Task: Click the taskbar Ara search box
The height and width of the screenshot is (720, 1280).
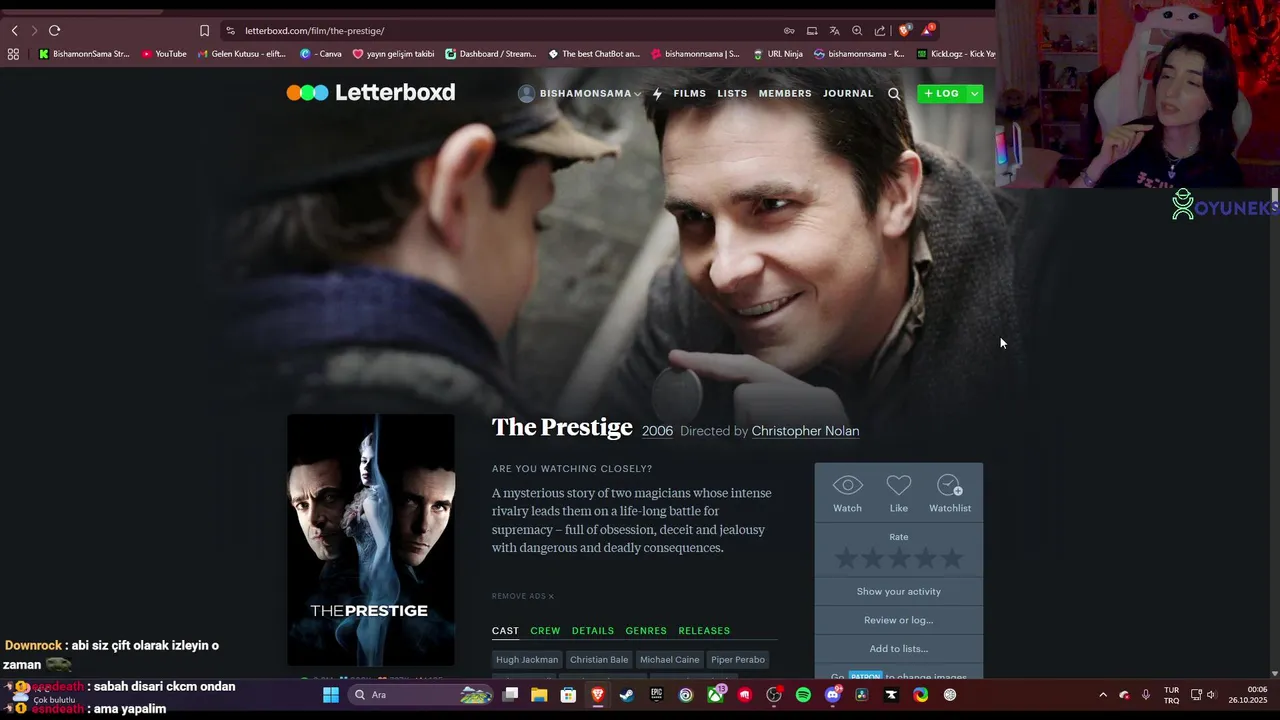Action: (420, 695)
